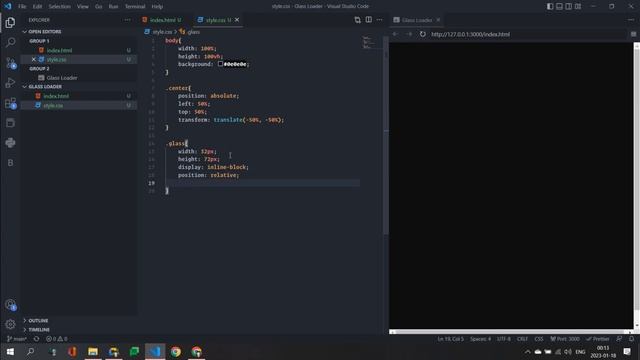Open Windows taskbar search

31,351
